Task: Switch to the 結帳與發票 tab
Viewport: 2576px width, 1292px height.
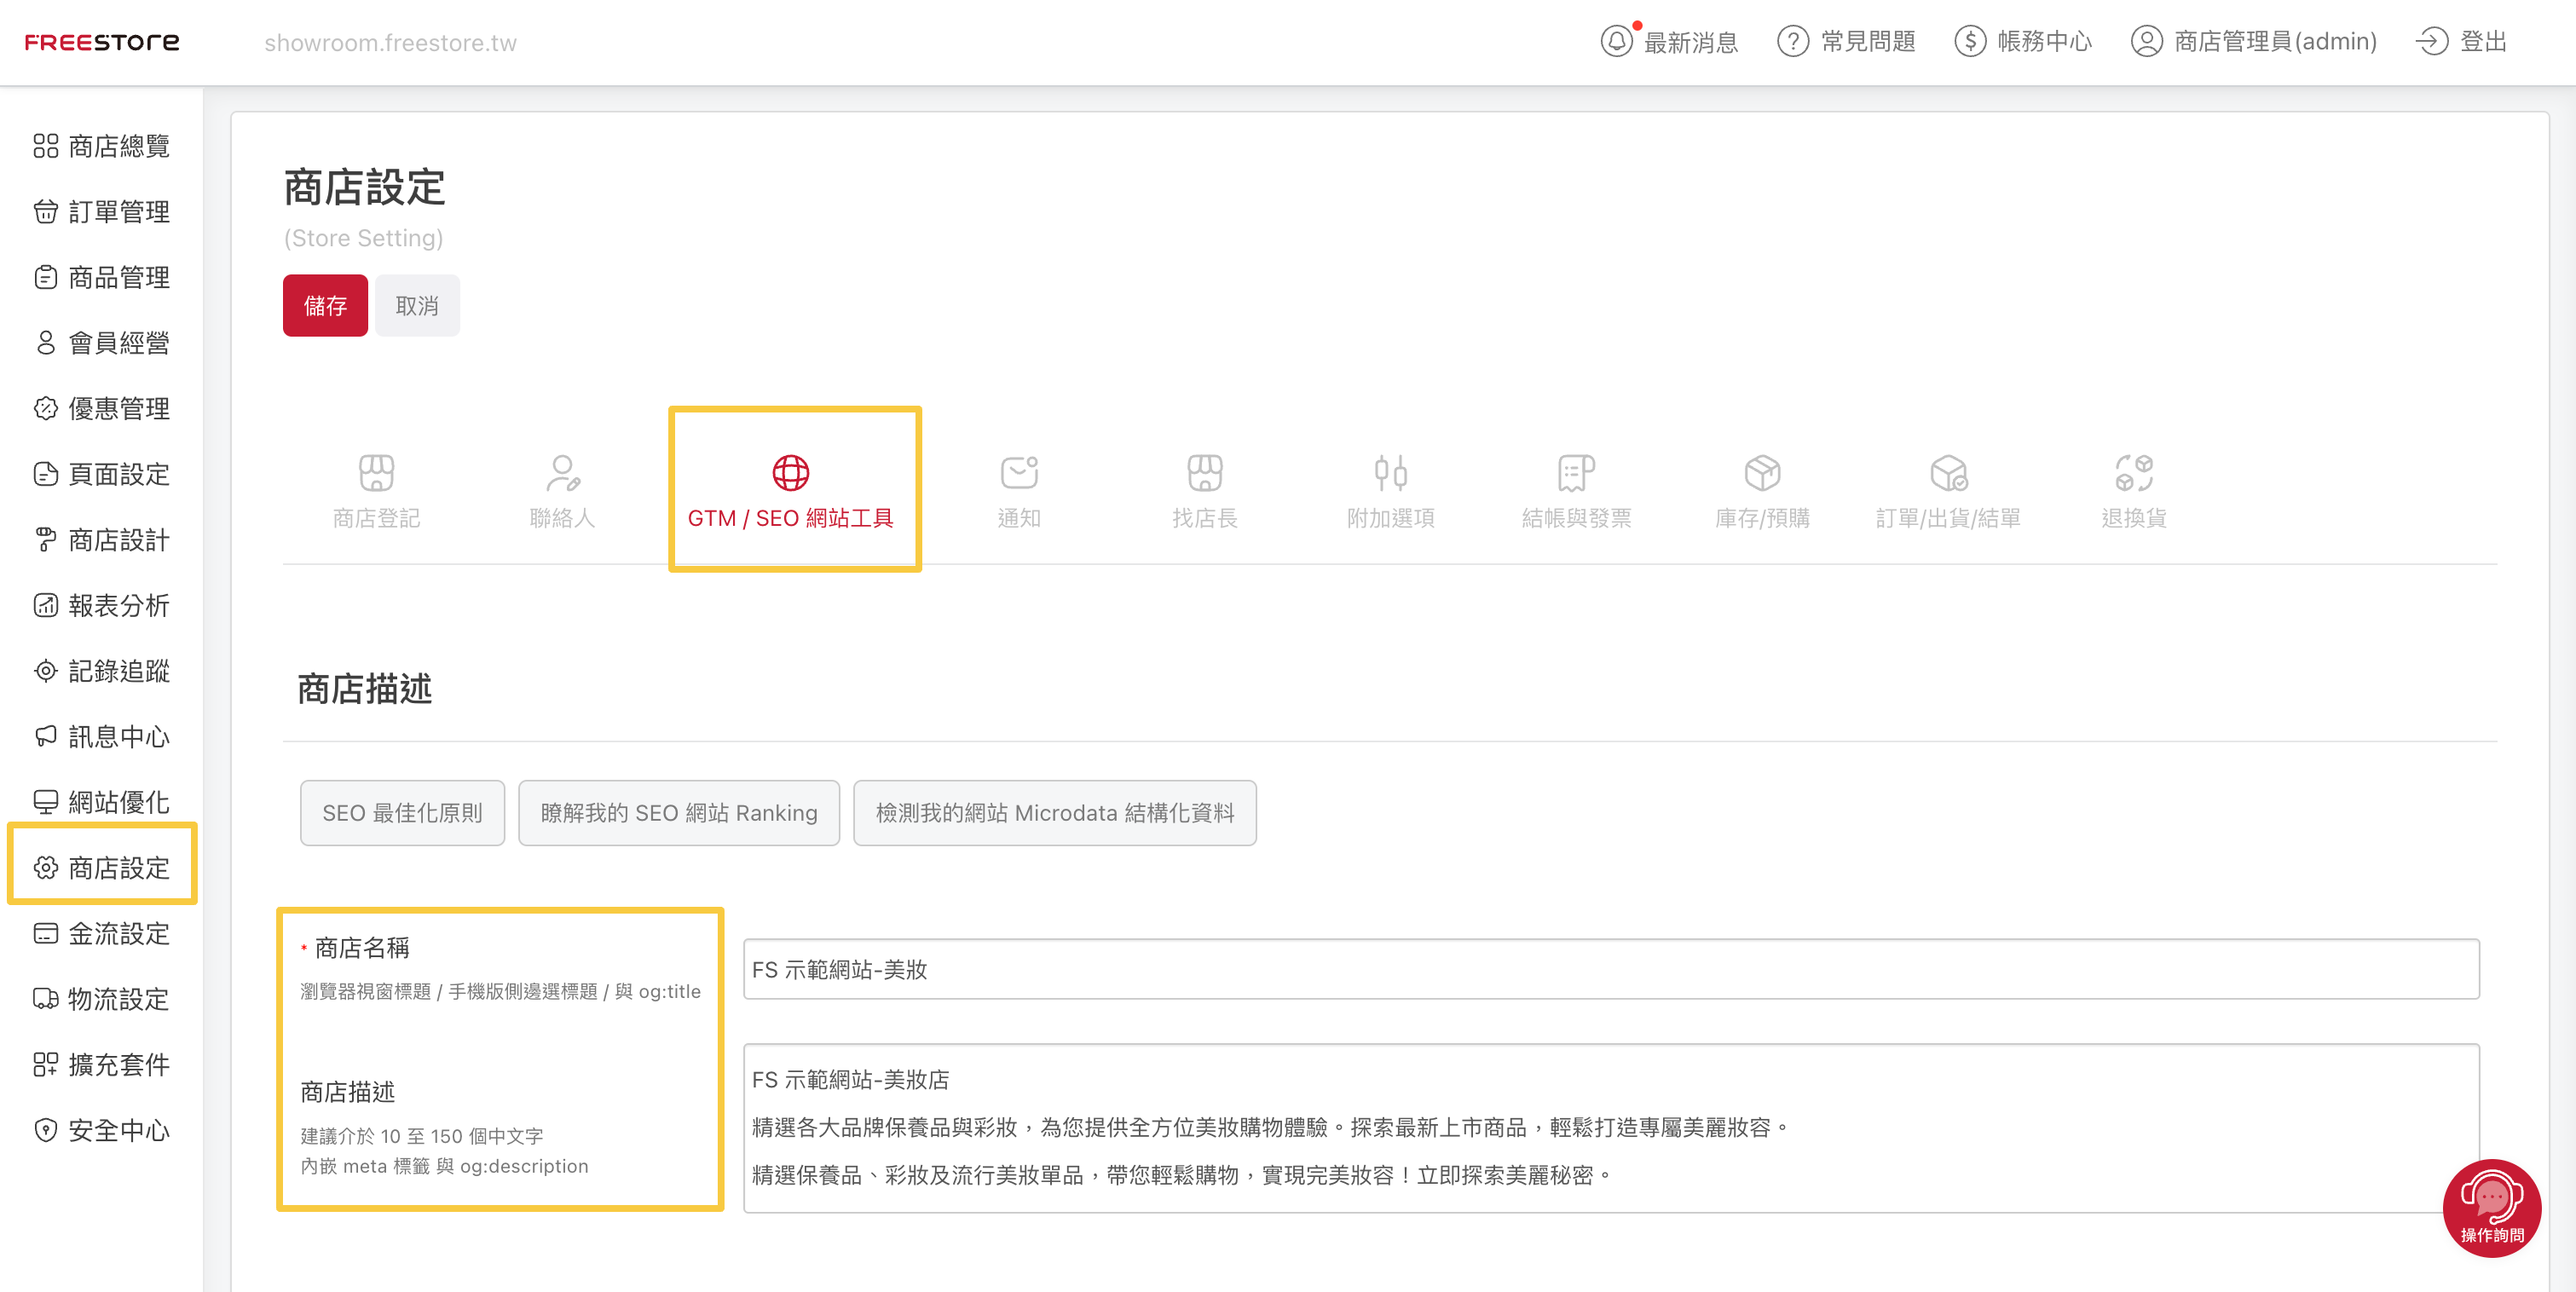Action: point(1577,491)
